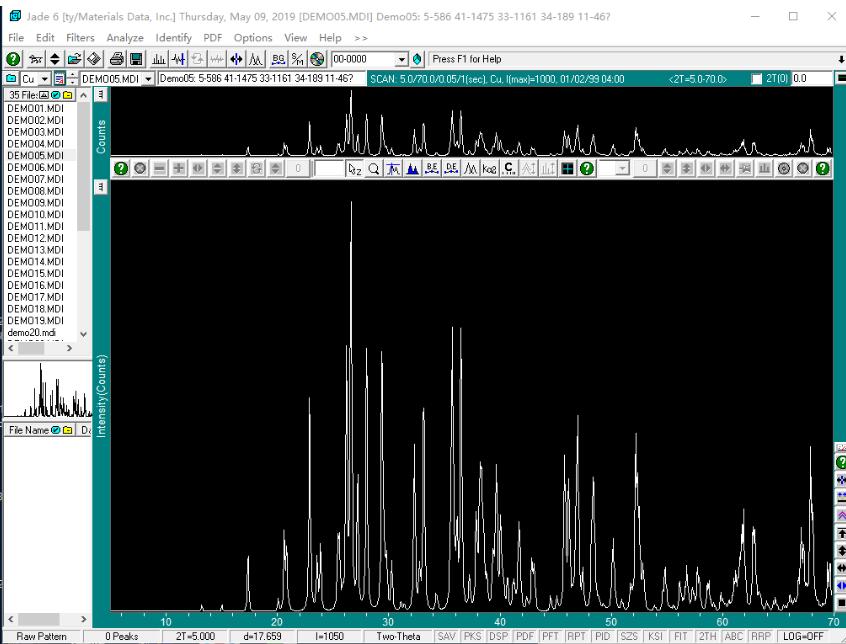The image size is (846, 644).
Task: Click the up chevron above the file list
Action: (x=84, y=95)
